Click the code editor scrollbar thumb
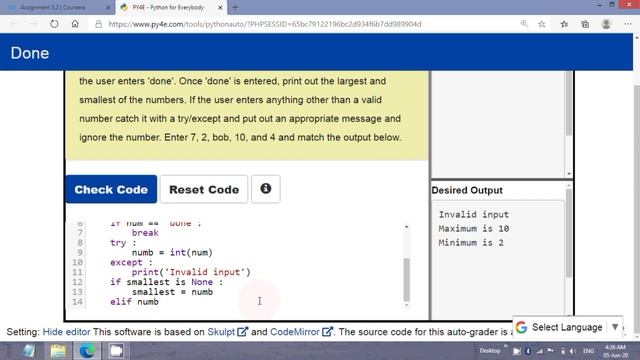 click(407, 280)
